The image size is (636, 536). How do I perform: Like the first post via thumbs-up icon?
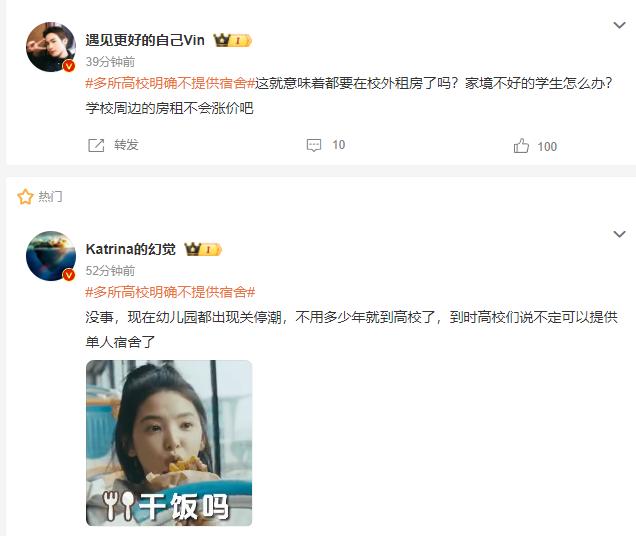521,146
